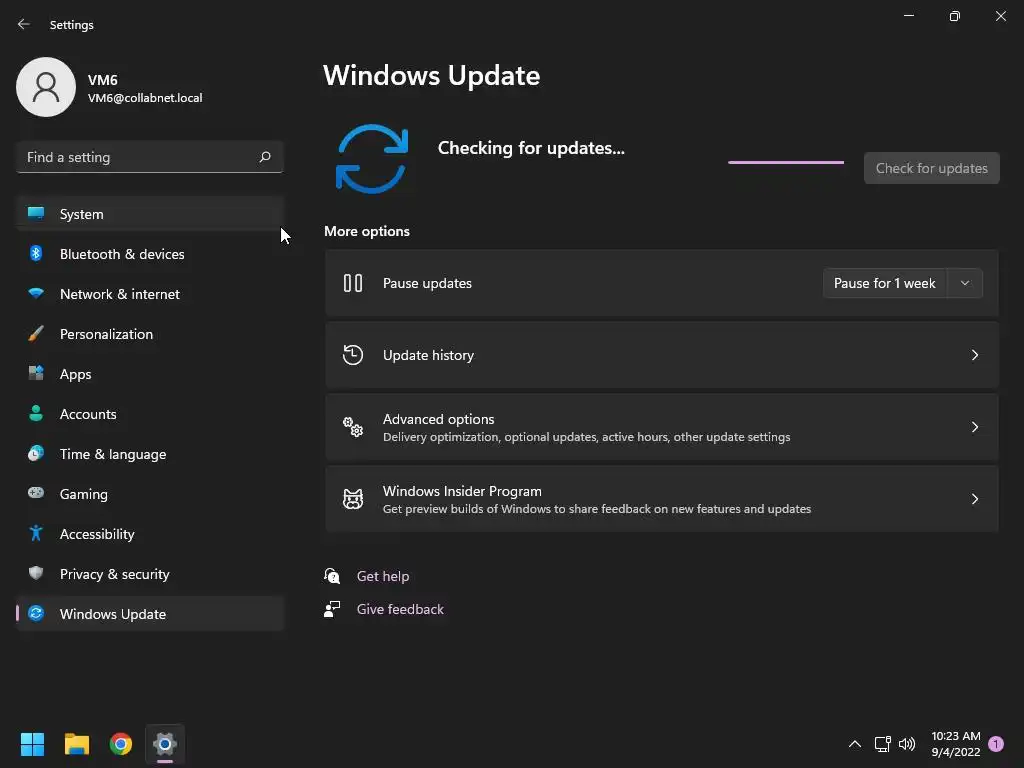
Task: Click the Checking for updates status text
Action: point(531,148)
